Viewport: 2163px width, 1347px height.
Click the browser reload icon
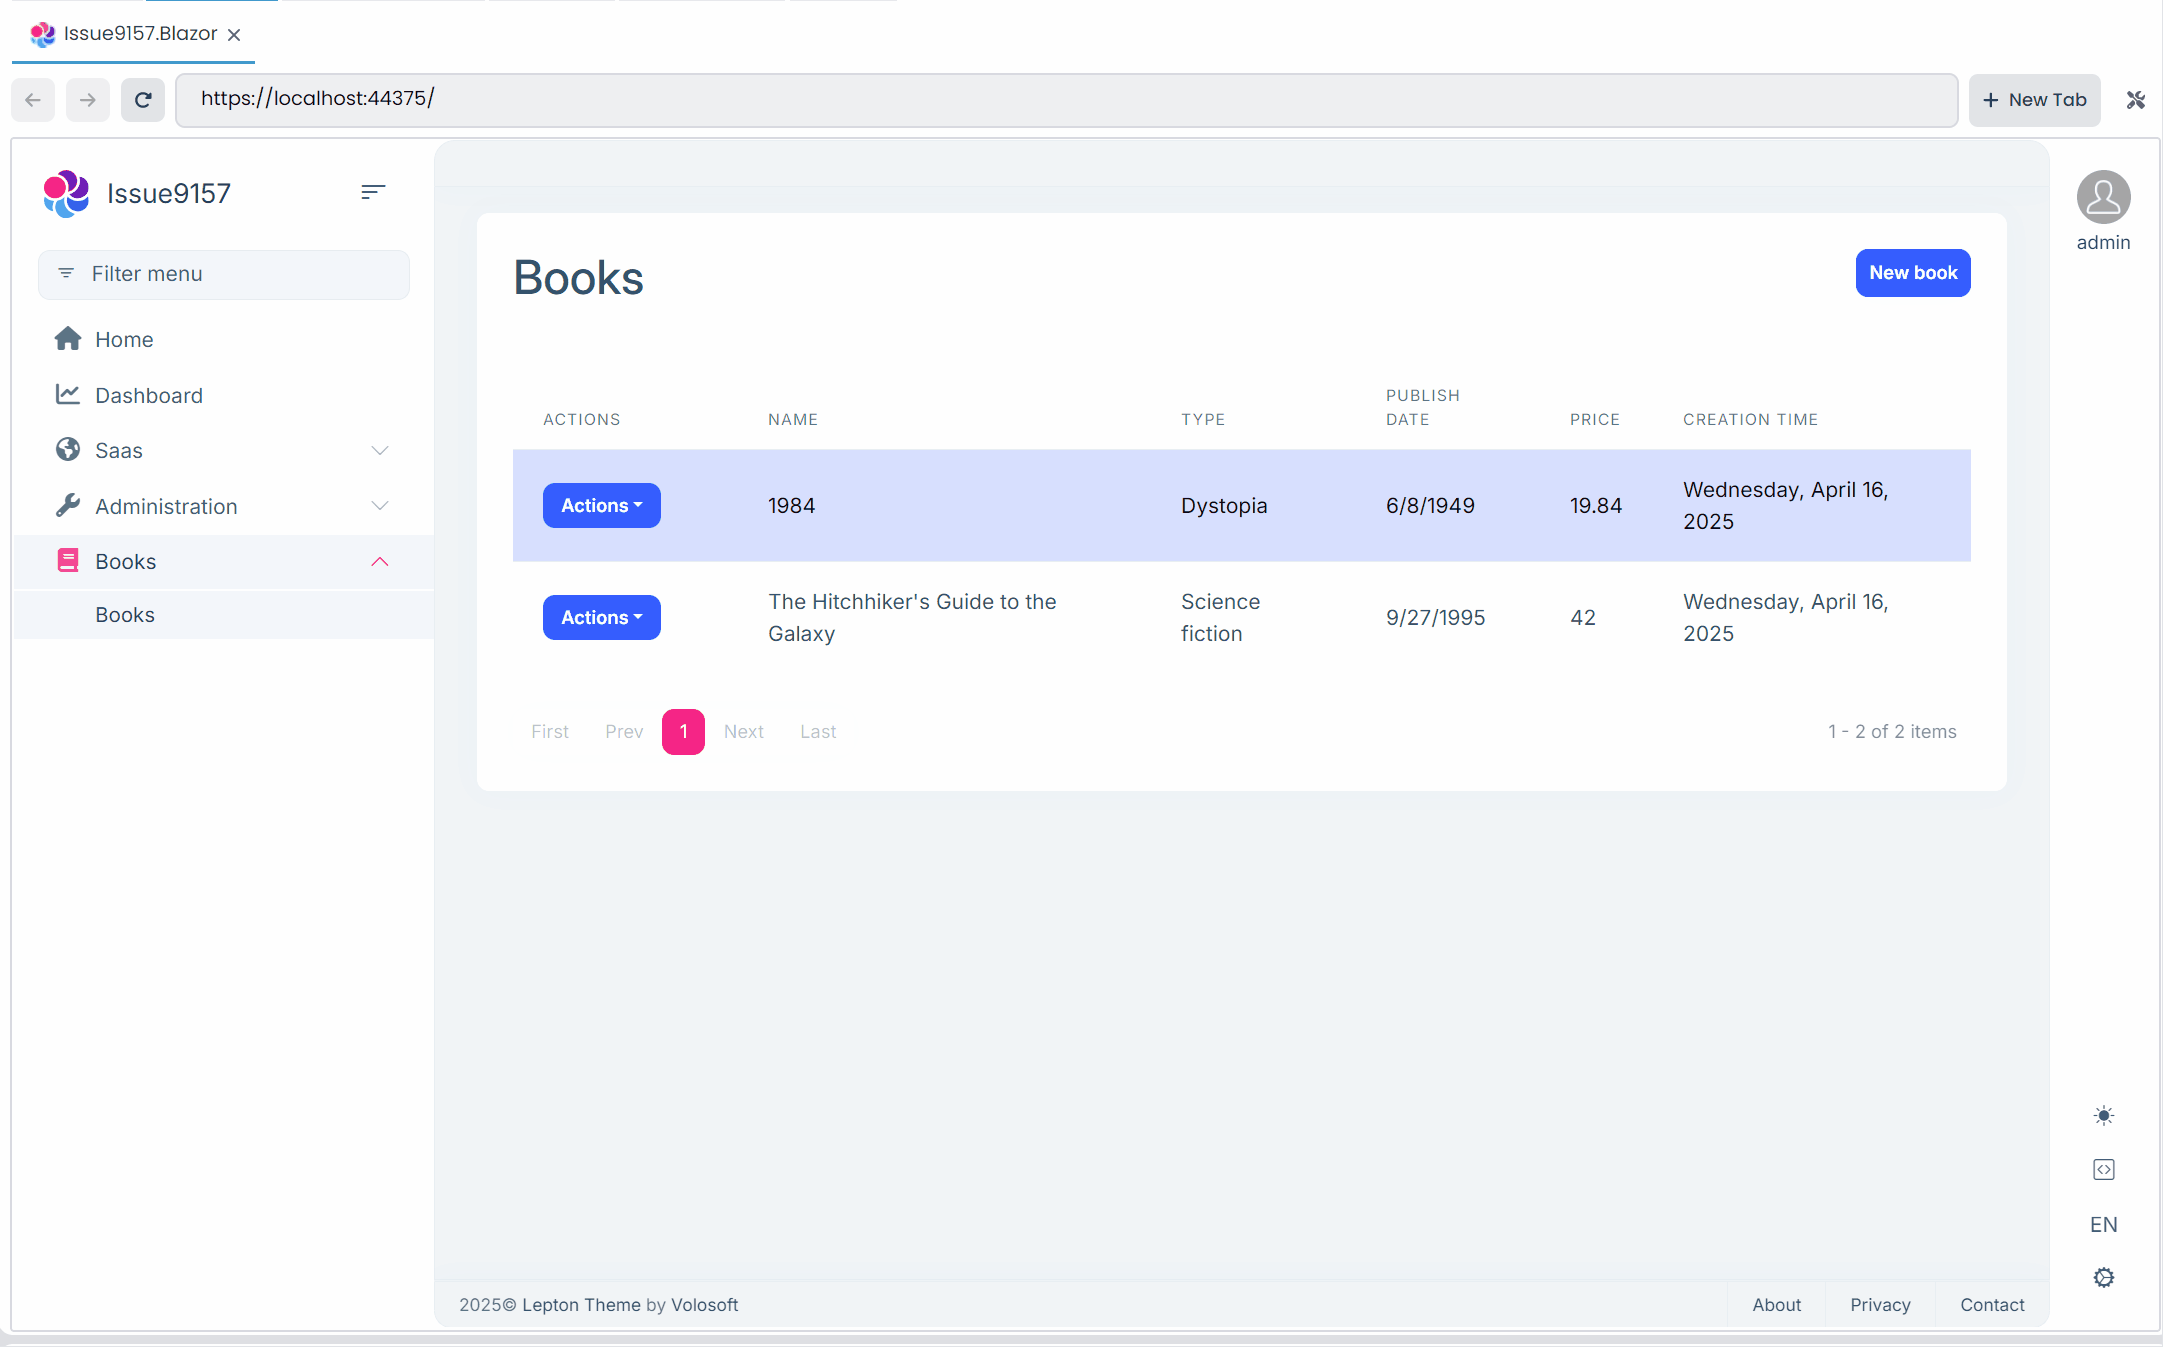pyautogui.click(x=143, y=100)
